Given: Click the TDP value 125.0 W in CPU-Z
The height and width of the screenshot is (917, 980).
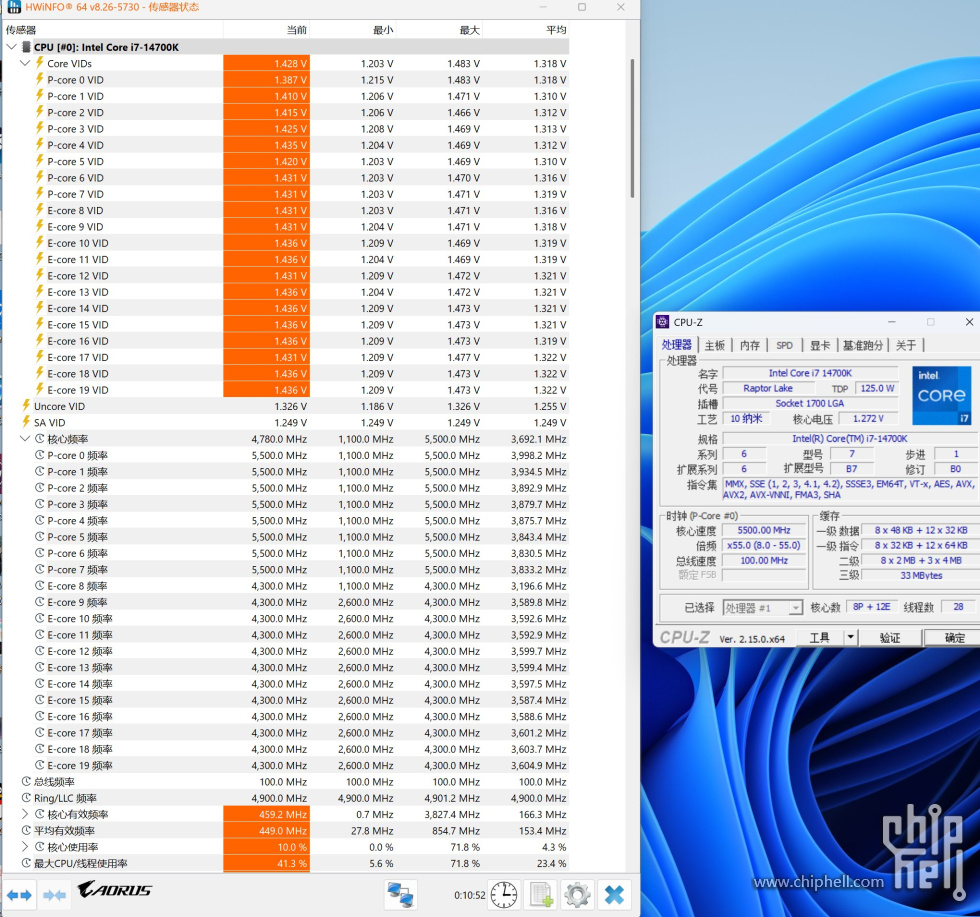Looking at the screenshot, I should click(877, 388).
